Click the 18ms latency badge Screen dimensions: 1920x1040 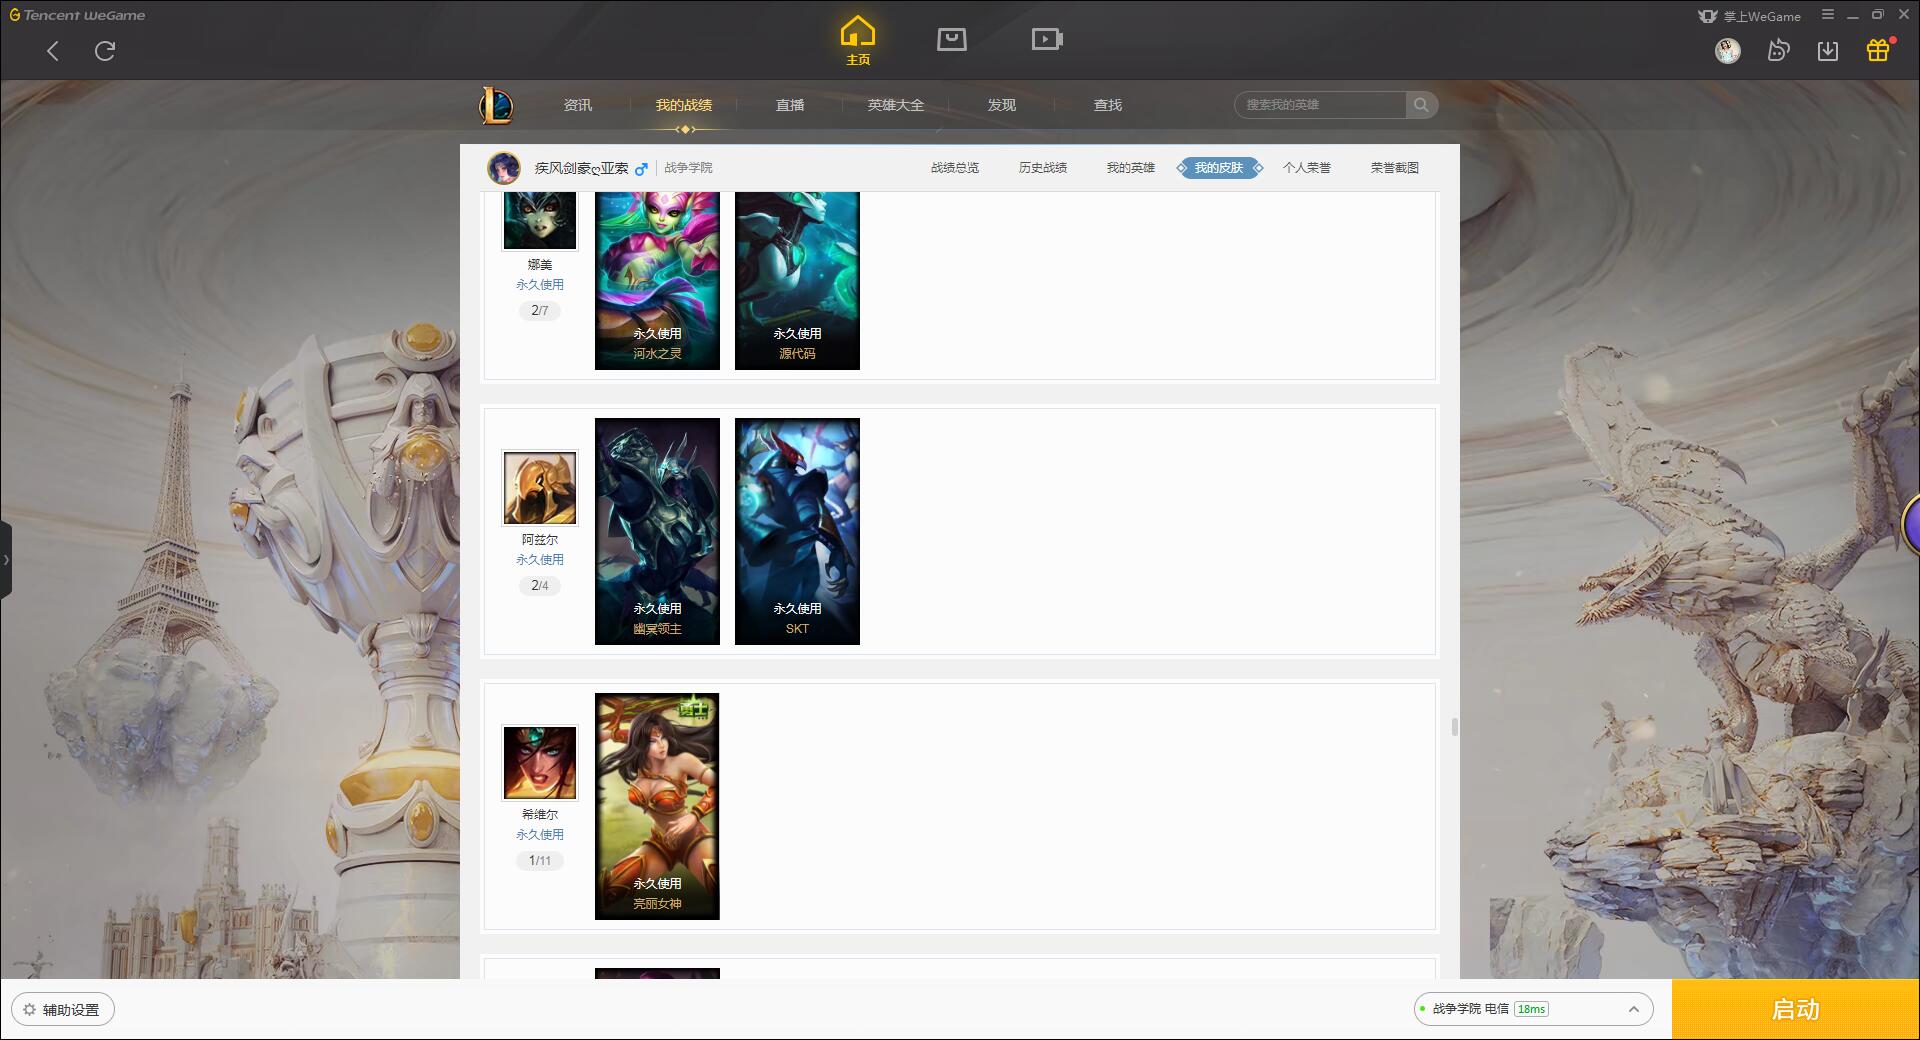pyautogui.click(x=1531, y=1009)
